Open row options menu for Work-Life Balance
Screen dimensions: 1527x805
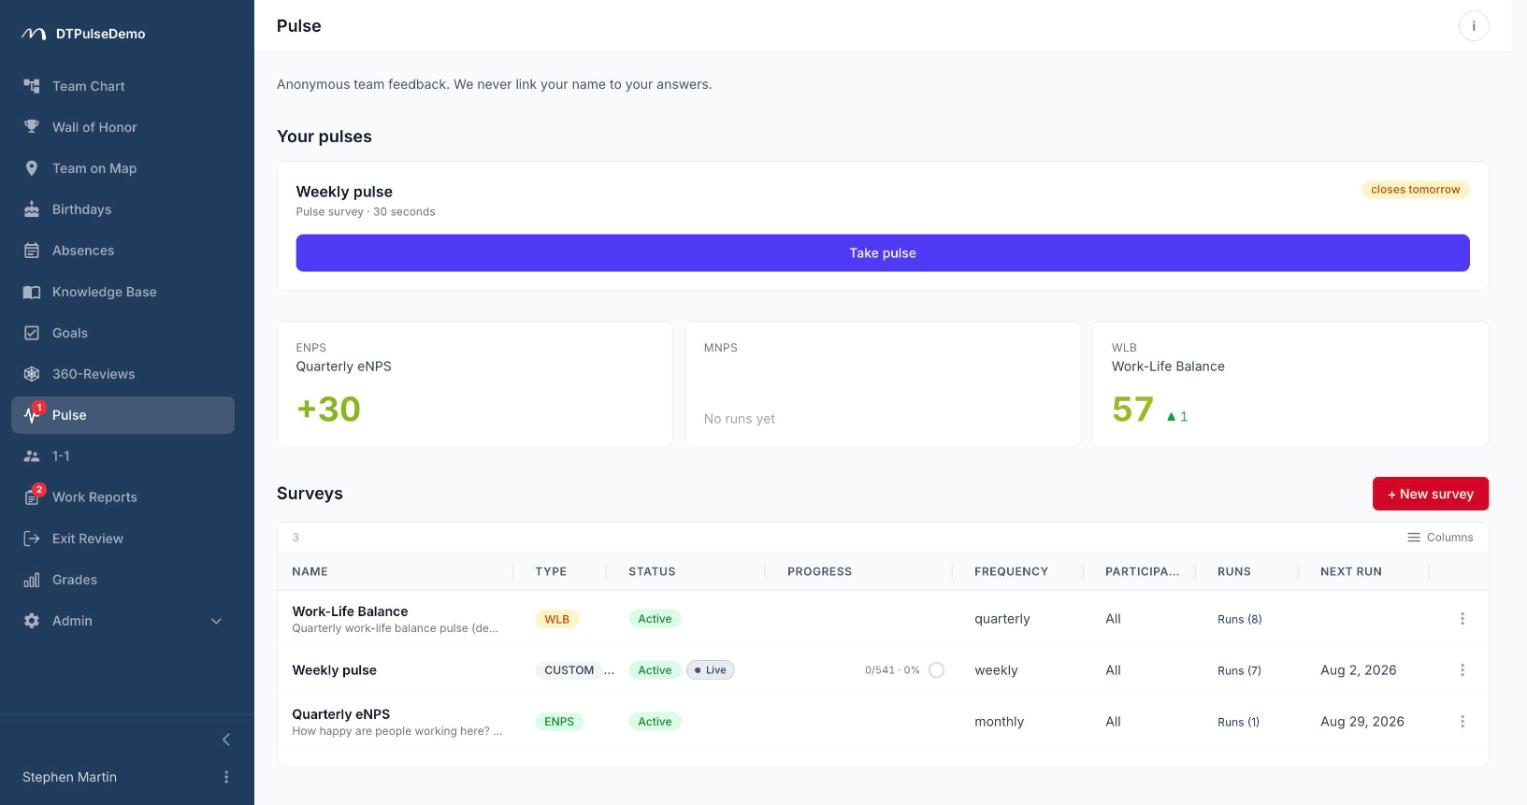click(1462, 619)
